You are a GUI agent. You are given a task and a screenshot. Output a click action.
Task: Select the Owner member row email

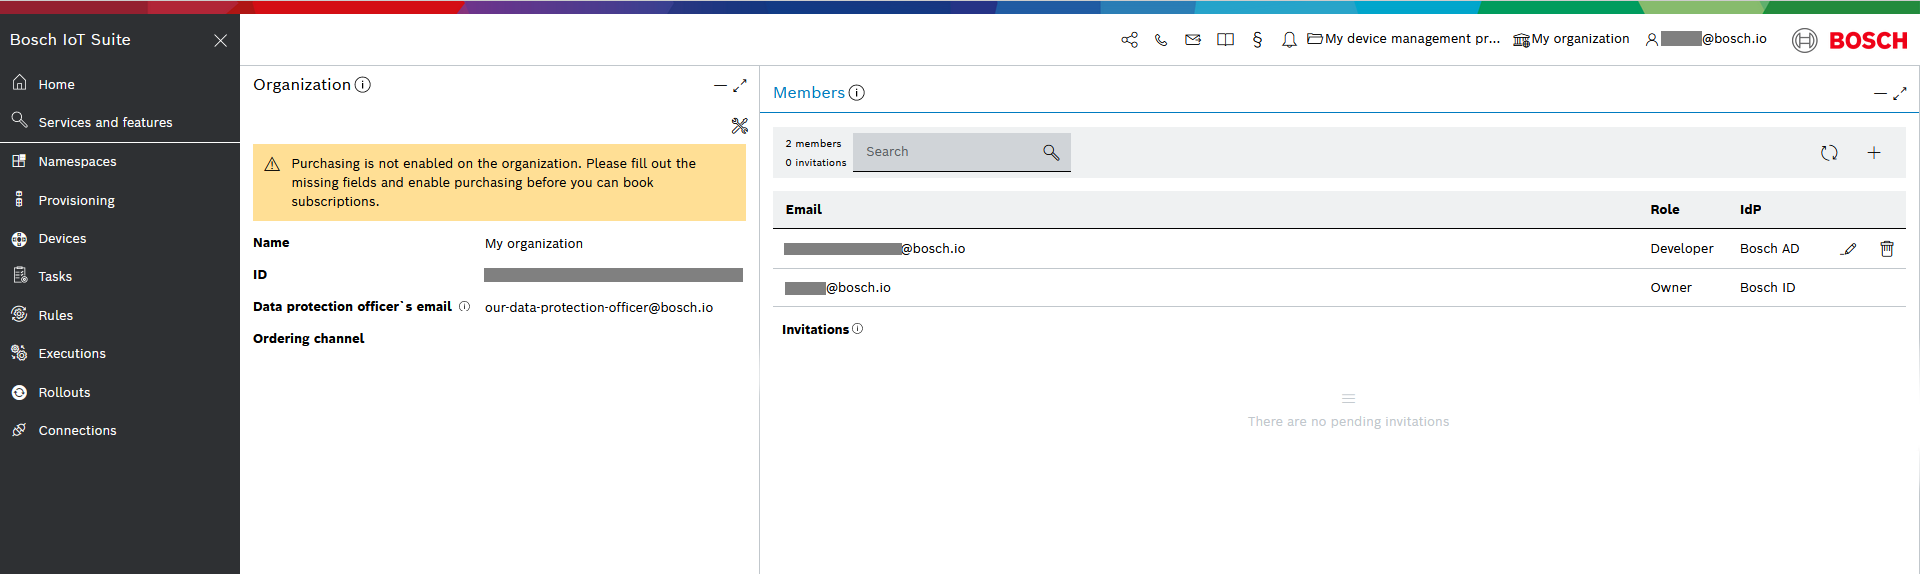coord(838,287)
